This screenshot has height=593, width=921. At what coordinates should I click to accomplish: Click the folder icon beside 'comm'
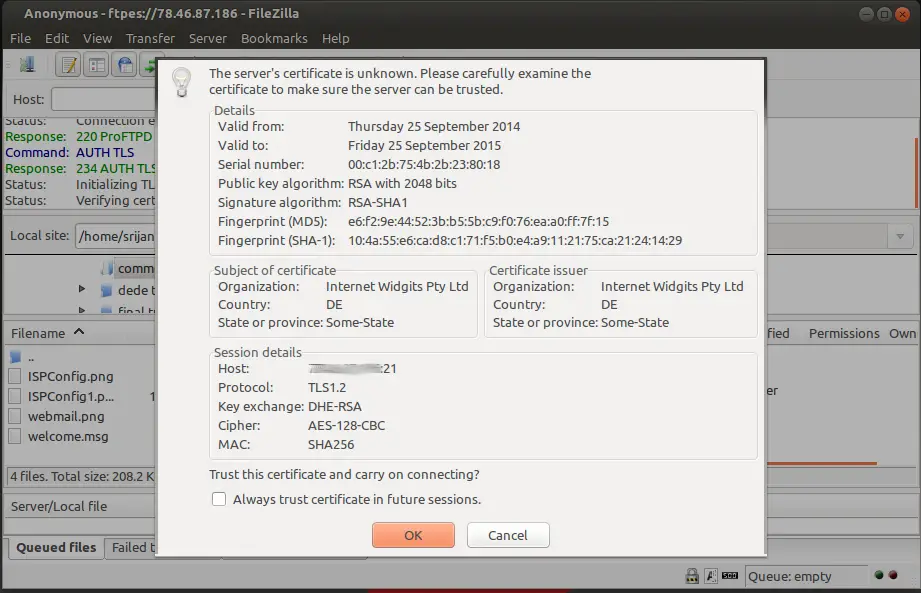click(x=107, y=268)
